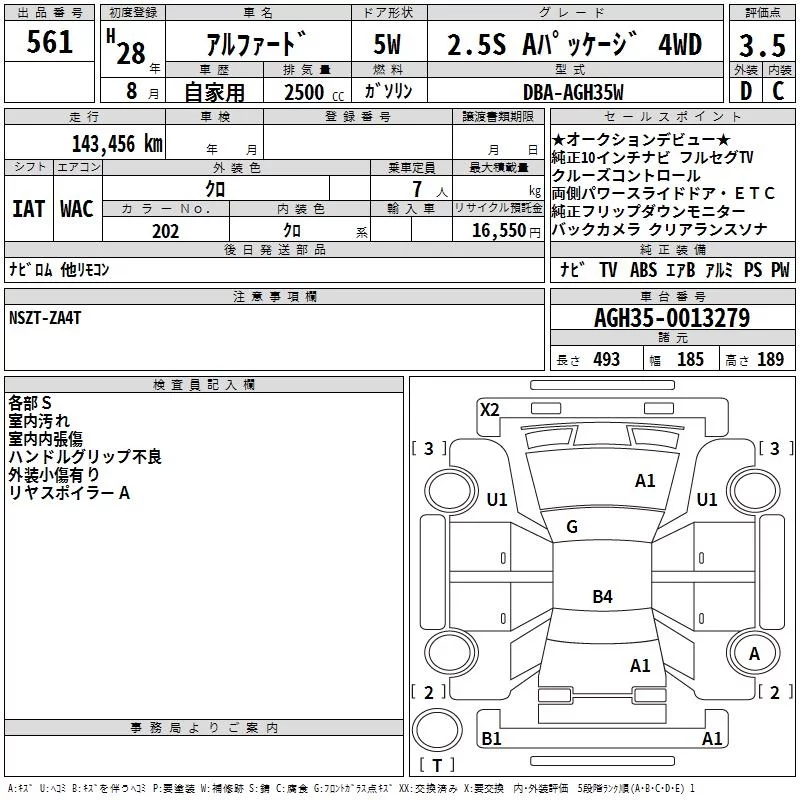Click the door shape value 5W
Image resolution: width=800 pixels, height=800 pixels.
click(387, 44)
